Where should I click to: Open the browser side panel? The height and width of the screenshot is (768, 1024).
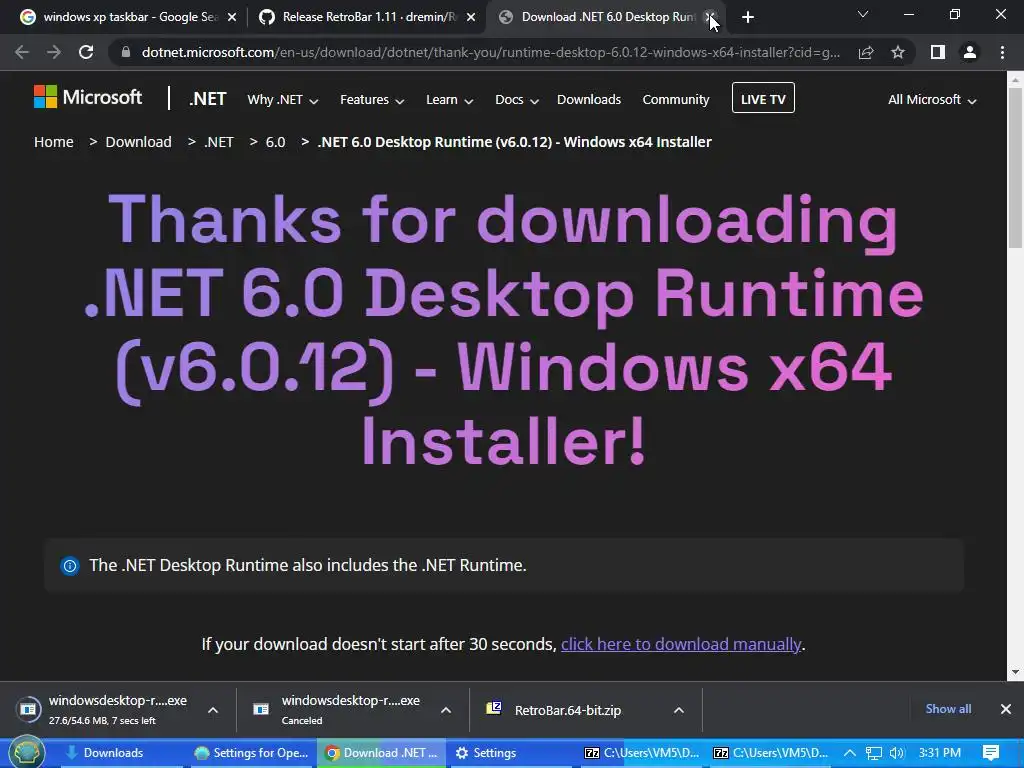[938, 52]
